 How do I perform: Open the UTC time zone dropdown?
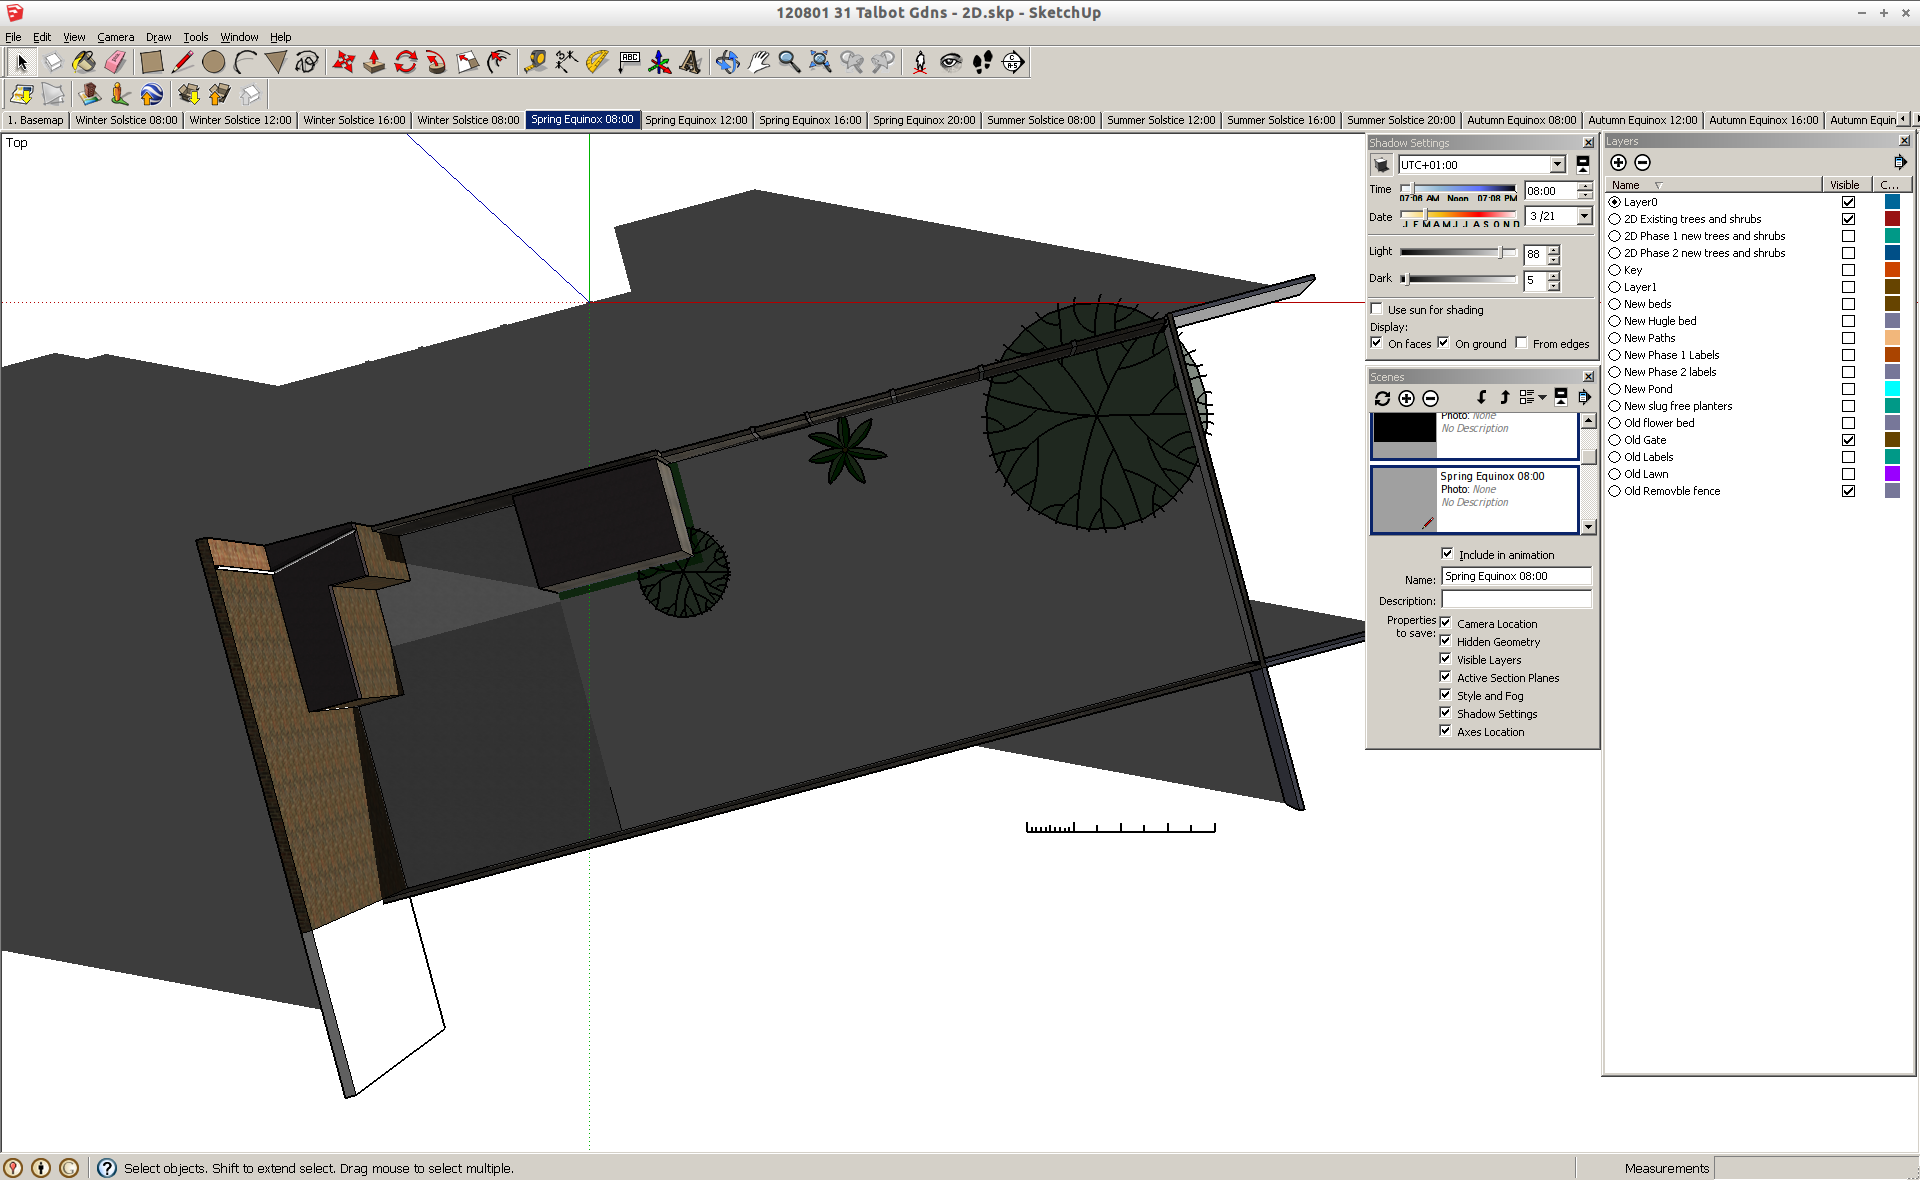click(1557, 165)
